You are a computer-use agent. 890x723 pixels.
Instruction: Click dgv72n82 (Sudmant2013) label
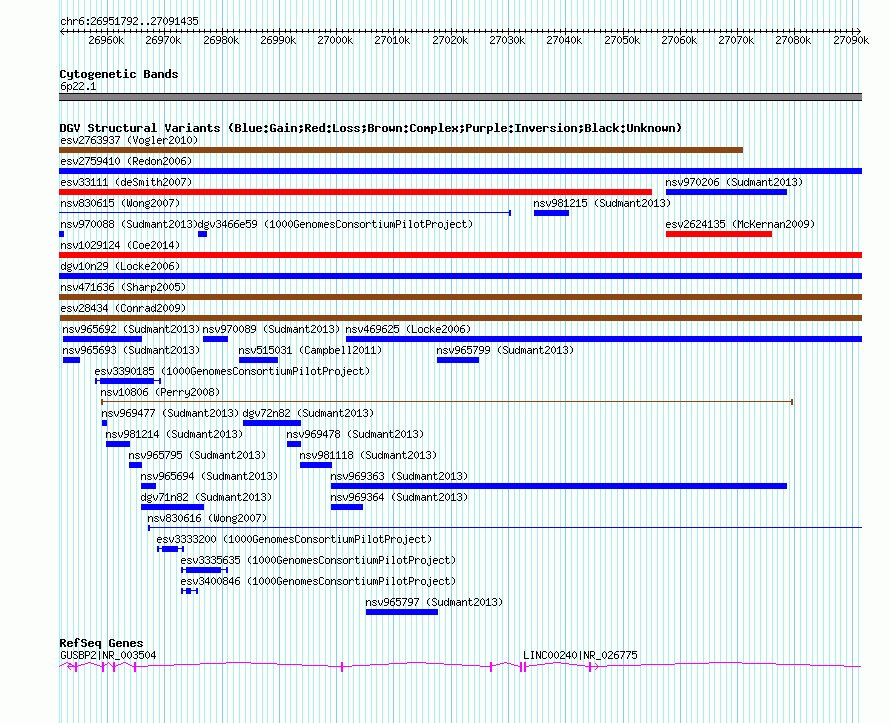pos(308,413)
